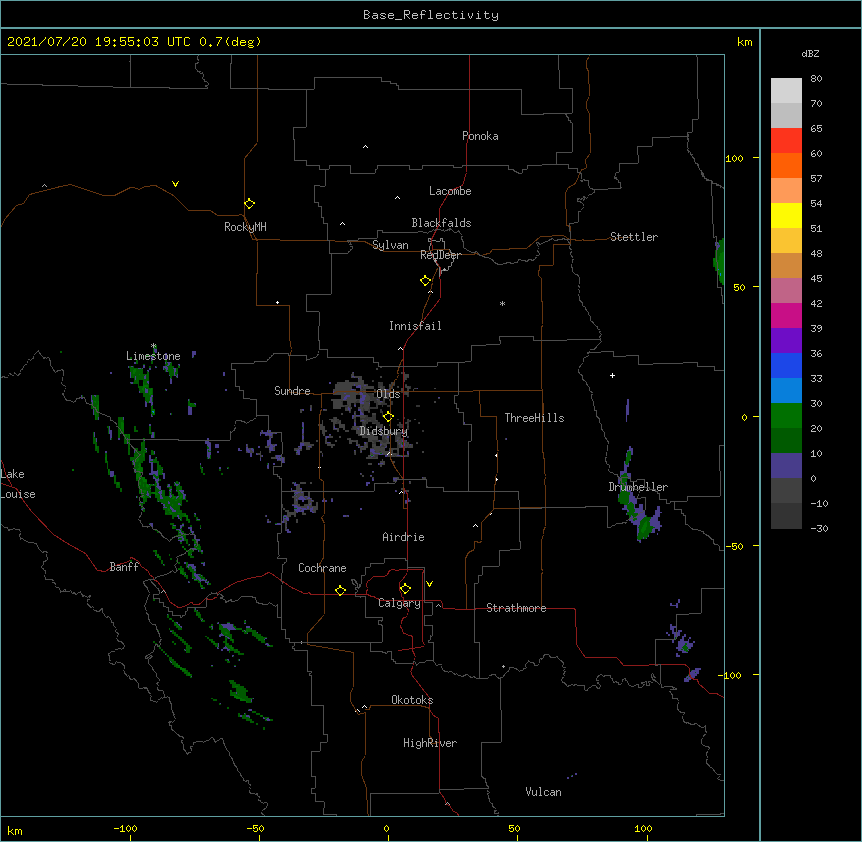This screenshot has width=862, height=842.
Task: Click the Okotoks map label
Action: 412,700
